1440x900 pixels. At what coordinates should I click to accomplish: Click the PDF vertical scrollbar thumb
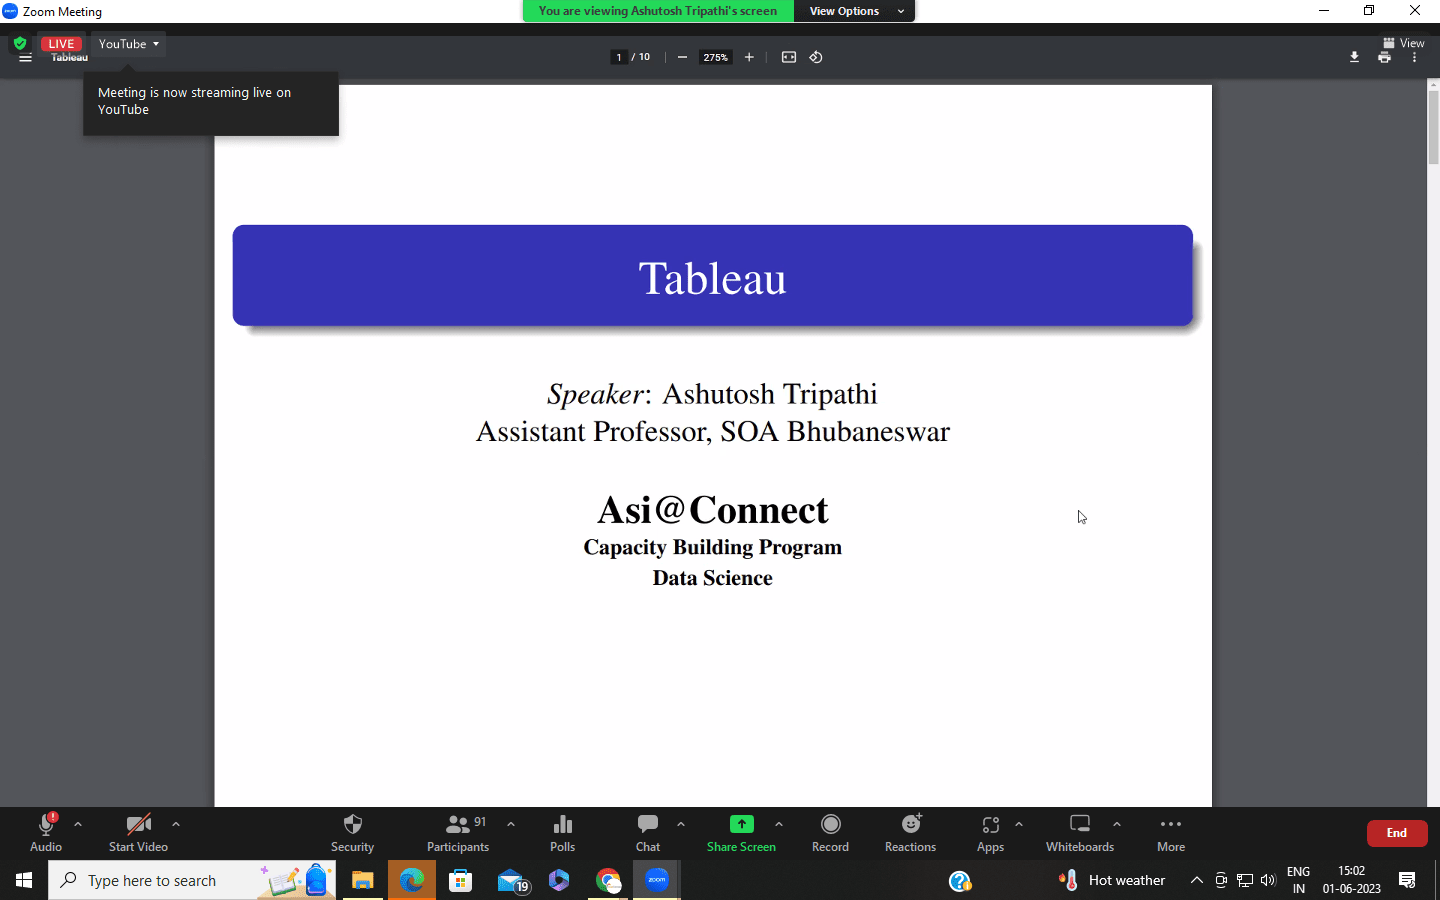[x=1433, y=127]
